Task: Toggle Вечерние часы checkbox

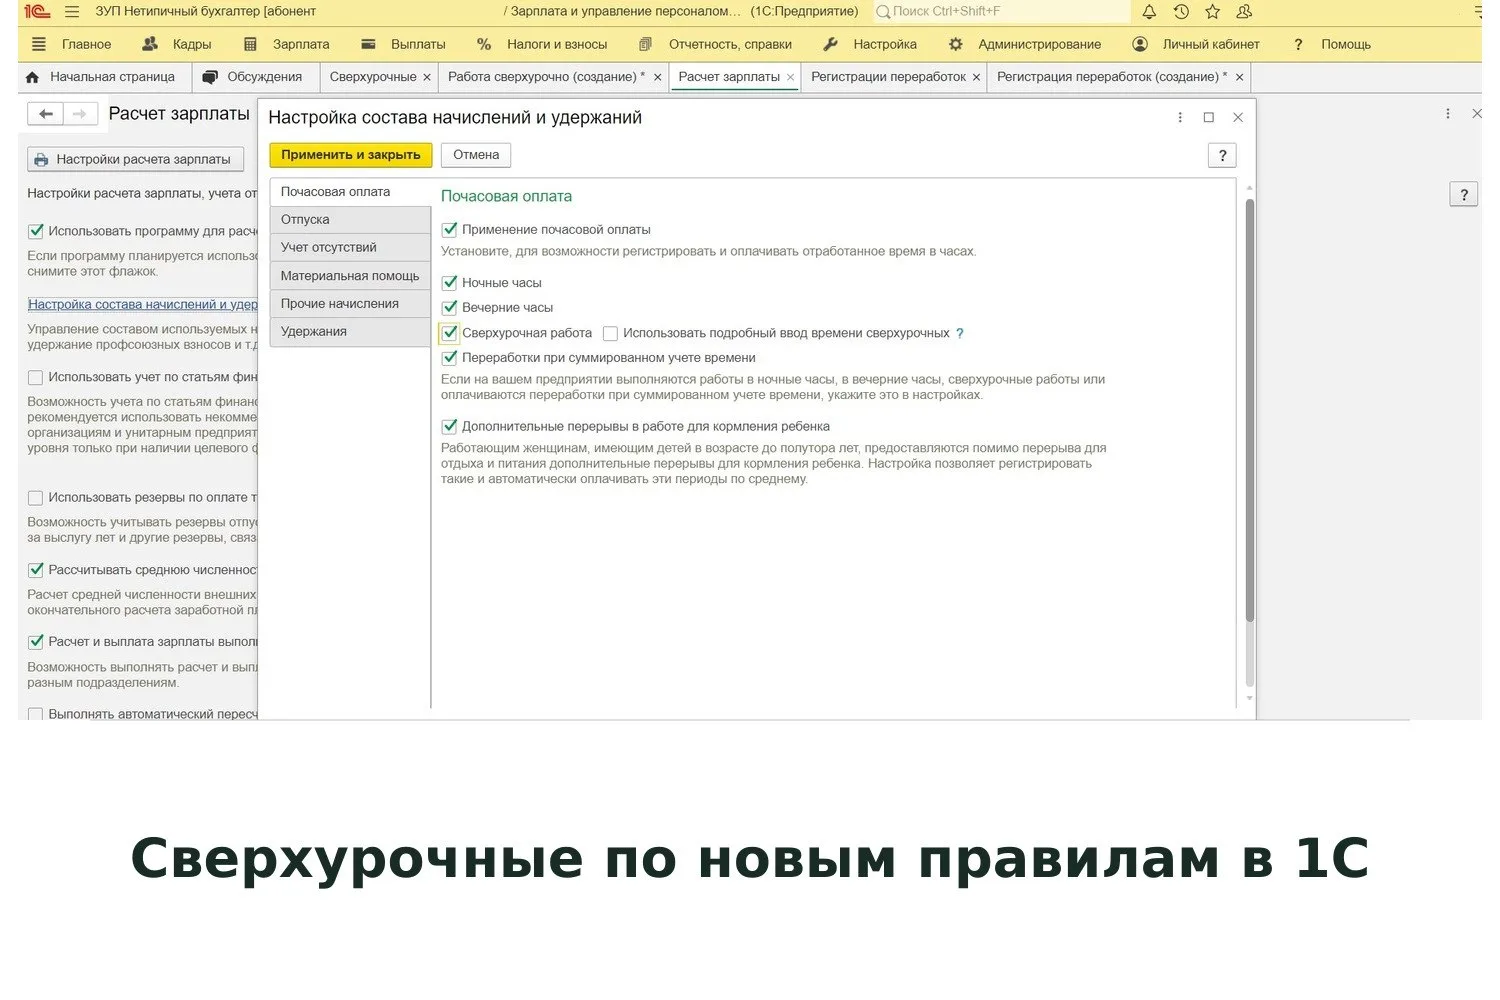Action: pos(450,308)
